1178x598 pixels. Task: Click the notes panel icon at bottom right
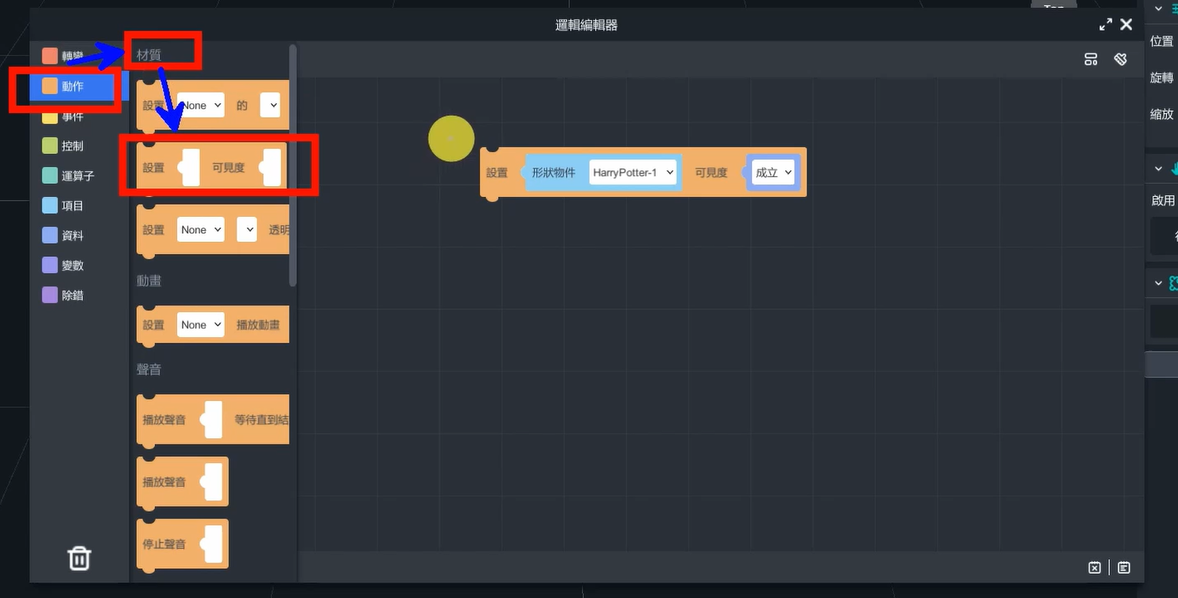coord(1124,568)
